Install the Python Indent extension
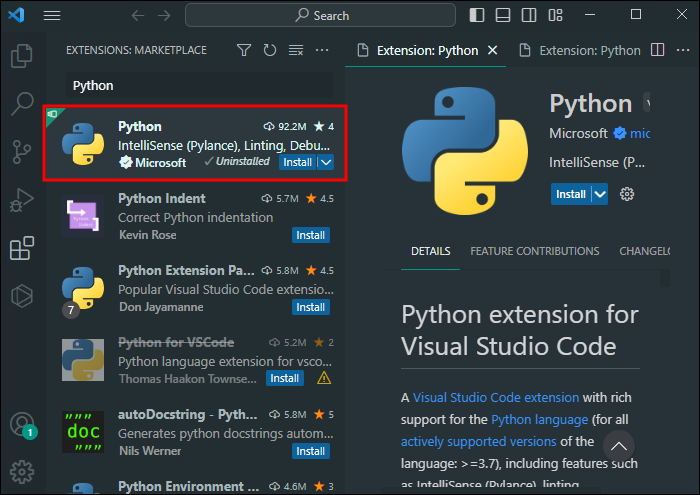700x495 pixels. [311, 235]
